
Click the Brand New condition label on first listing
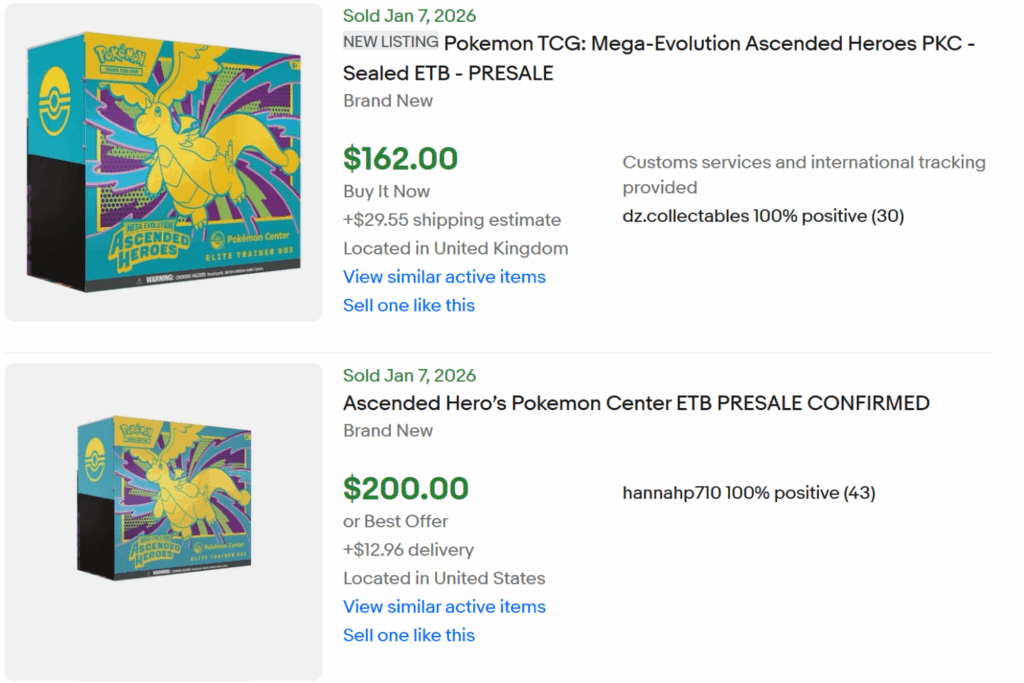388,100
